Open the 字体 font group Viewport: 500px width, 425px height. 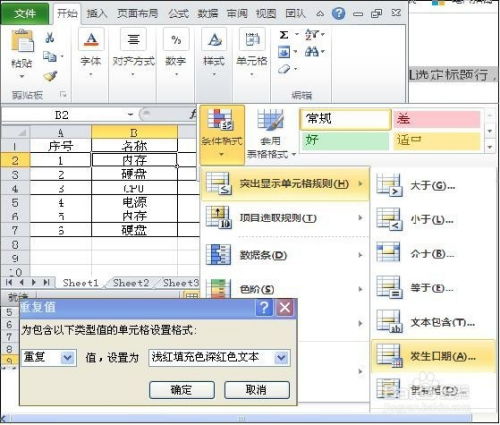tap(91, 52)
